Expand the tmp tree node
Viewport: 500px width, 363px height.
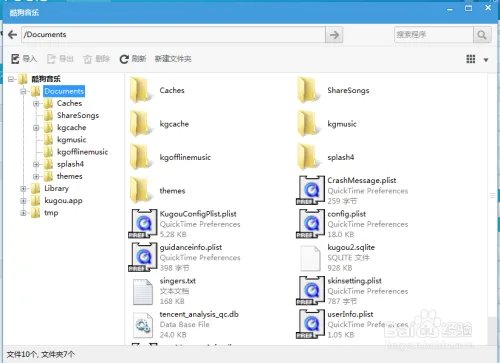(x=23, y=213)
